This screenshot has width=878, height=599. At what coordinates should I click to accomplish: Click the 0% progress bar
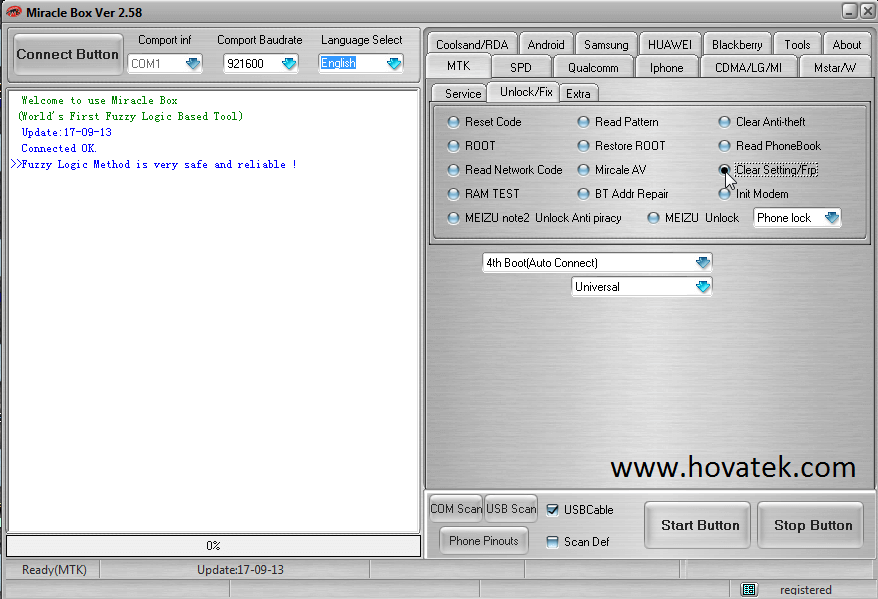pos(213,546)
